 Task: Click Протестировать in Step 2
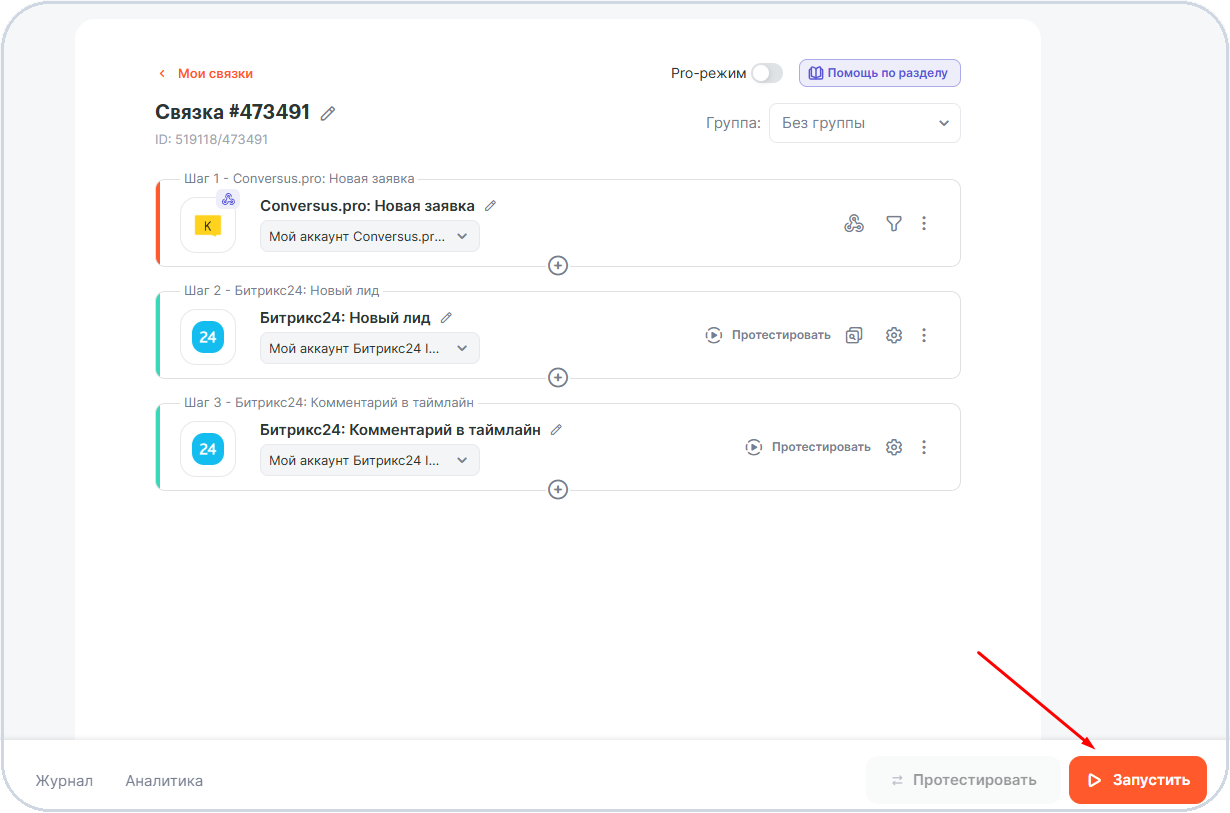click(x=768, y=335)
